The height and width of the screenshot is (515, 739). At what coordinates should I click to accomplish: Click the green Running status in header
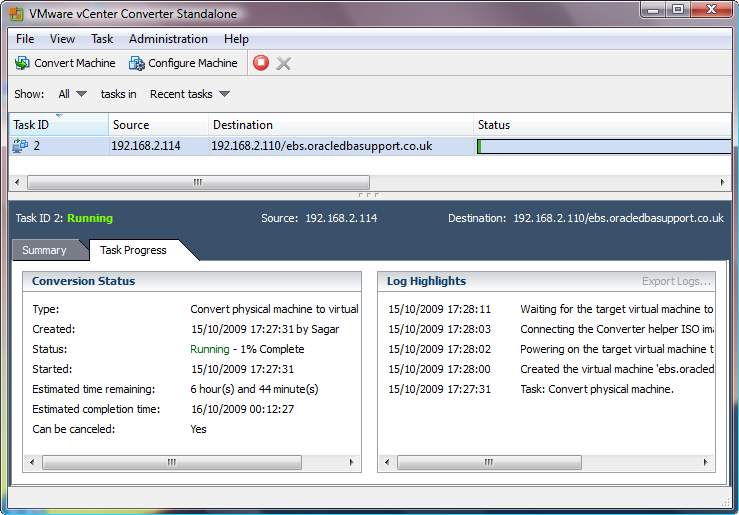click(x=90, y=218)
